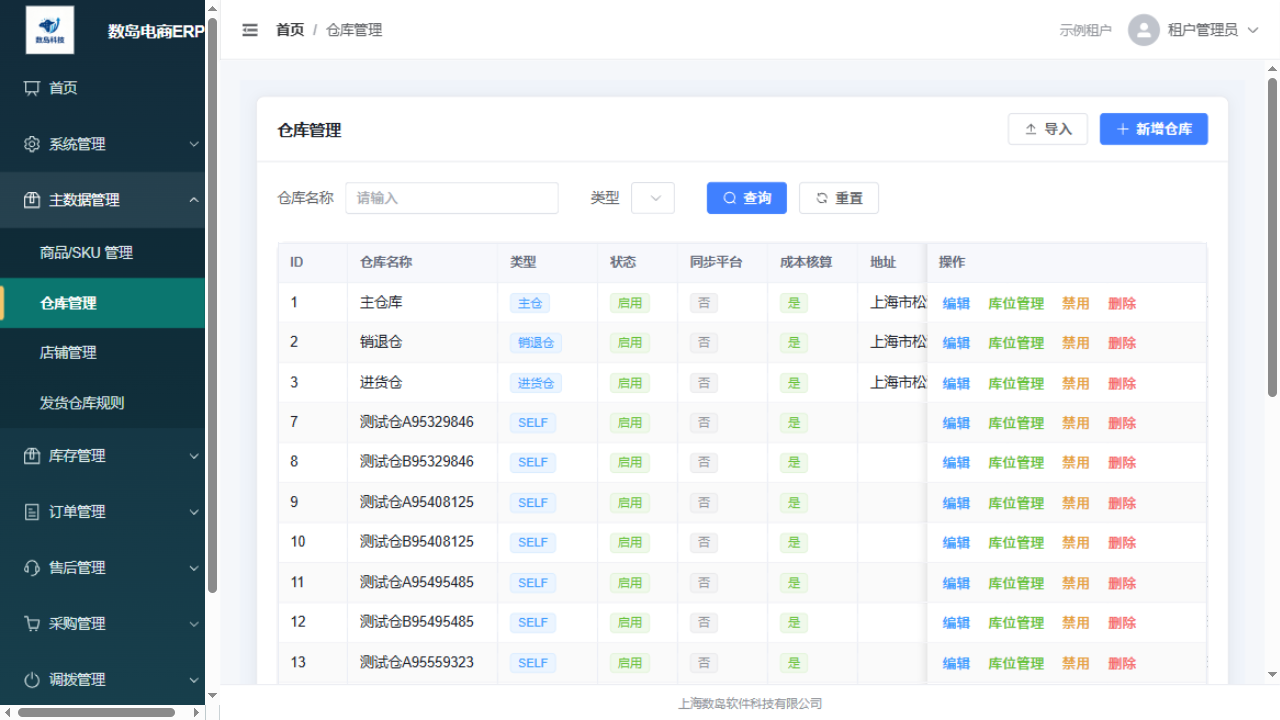Click the 售后管理 headset icon
The height and width of the screenshot is (720, 1280).
point(32,568)
